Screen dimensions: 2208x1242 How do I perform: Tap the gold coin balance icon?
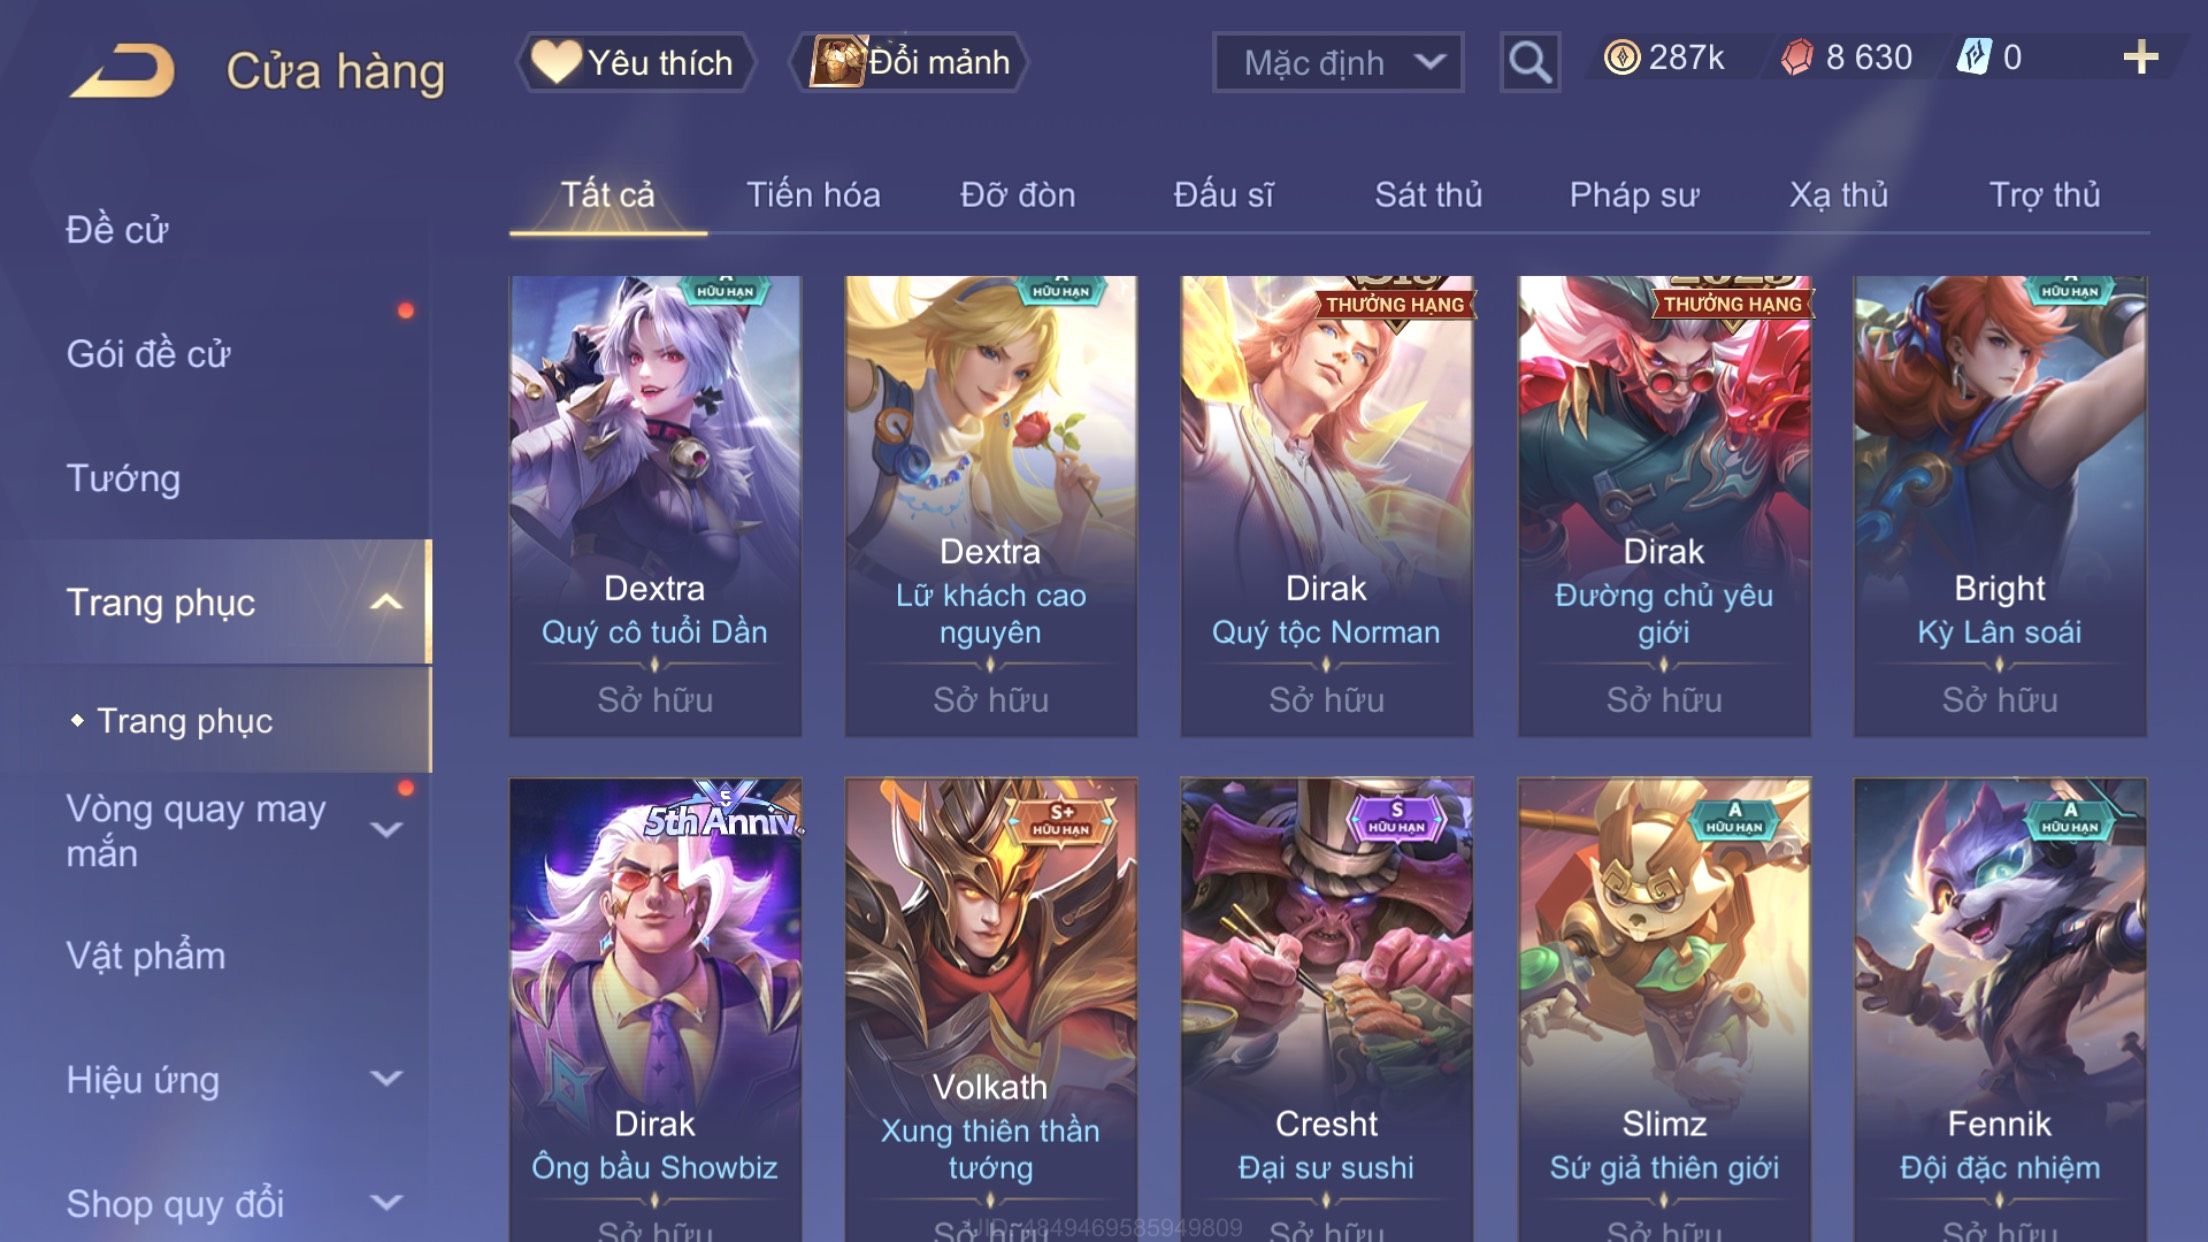click(x=1621, y=58)
